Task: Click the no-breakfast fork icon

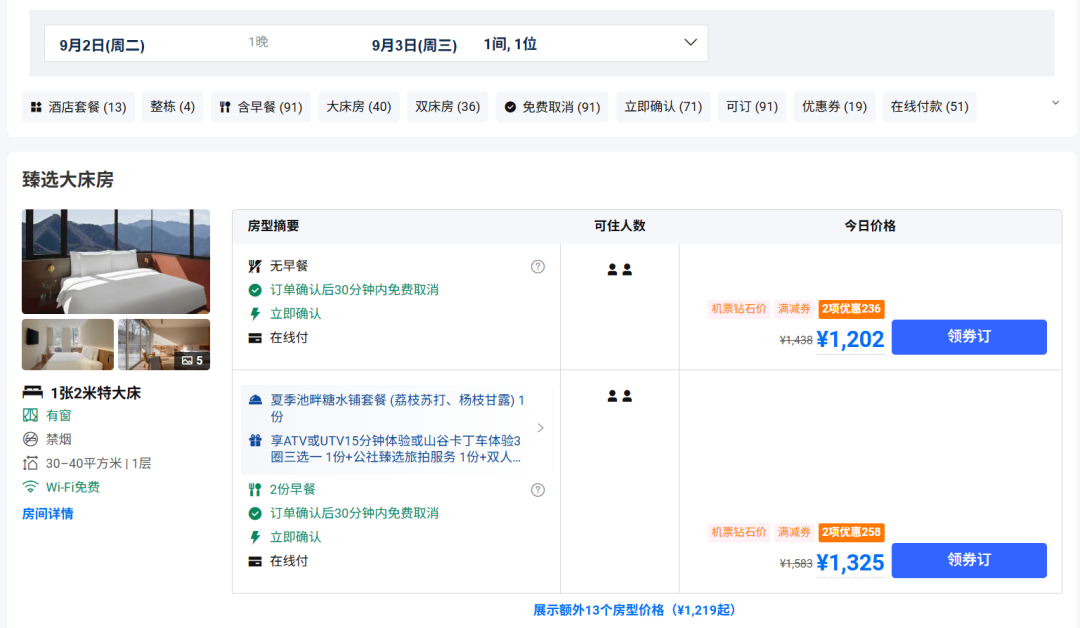Action: coord(255,266)
